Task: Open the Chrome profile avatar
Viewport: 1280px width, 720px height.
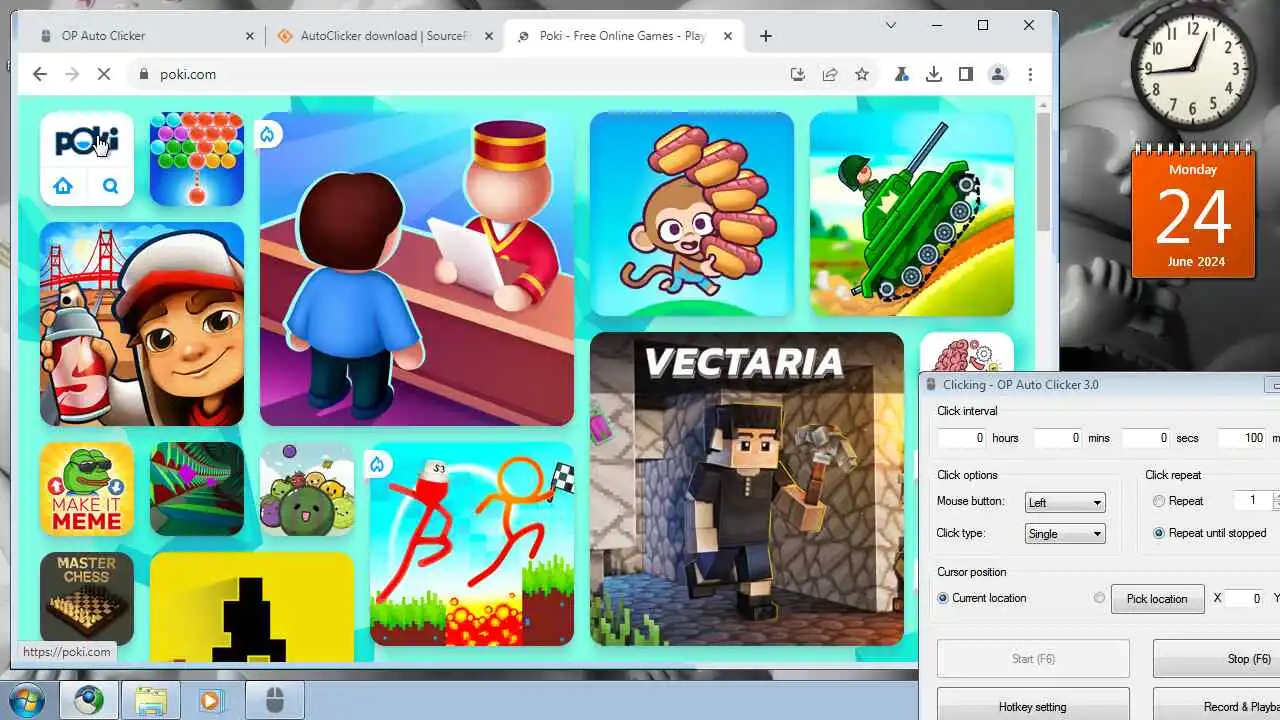Action: point(998,74)
